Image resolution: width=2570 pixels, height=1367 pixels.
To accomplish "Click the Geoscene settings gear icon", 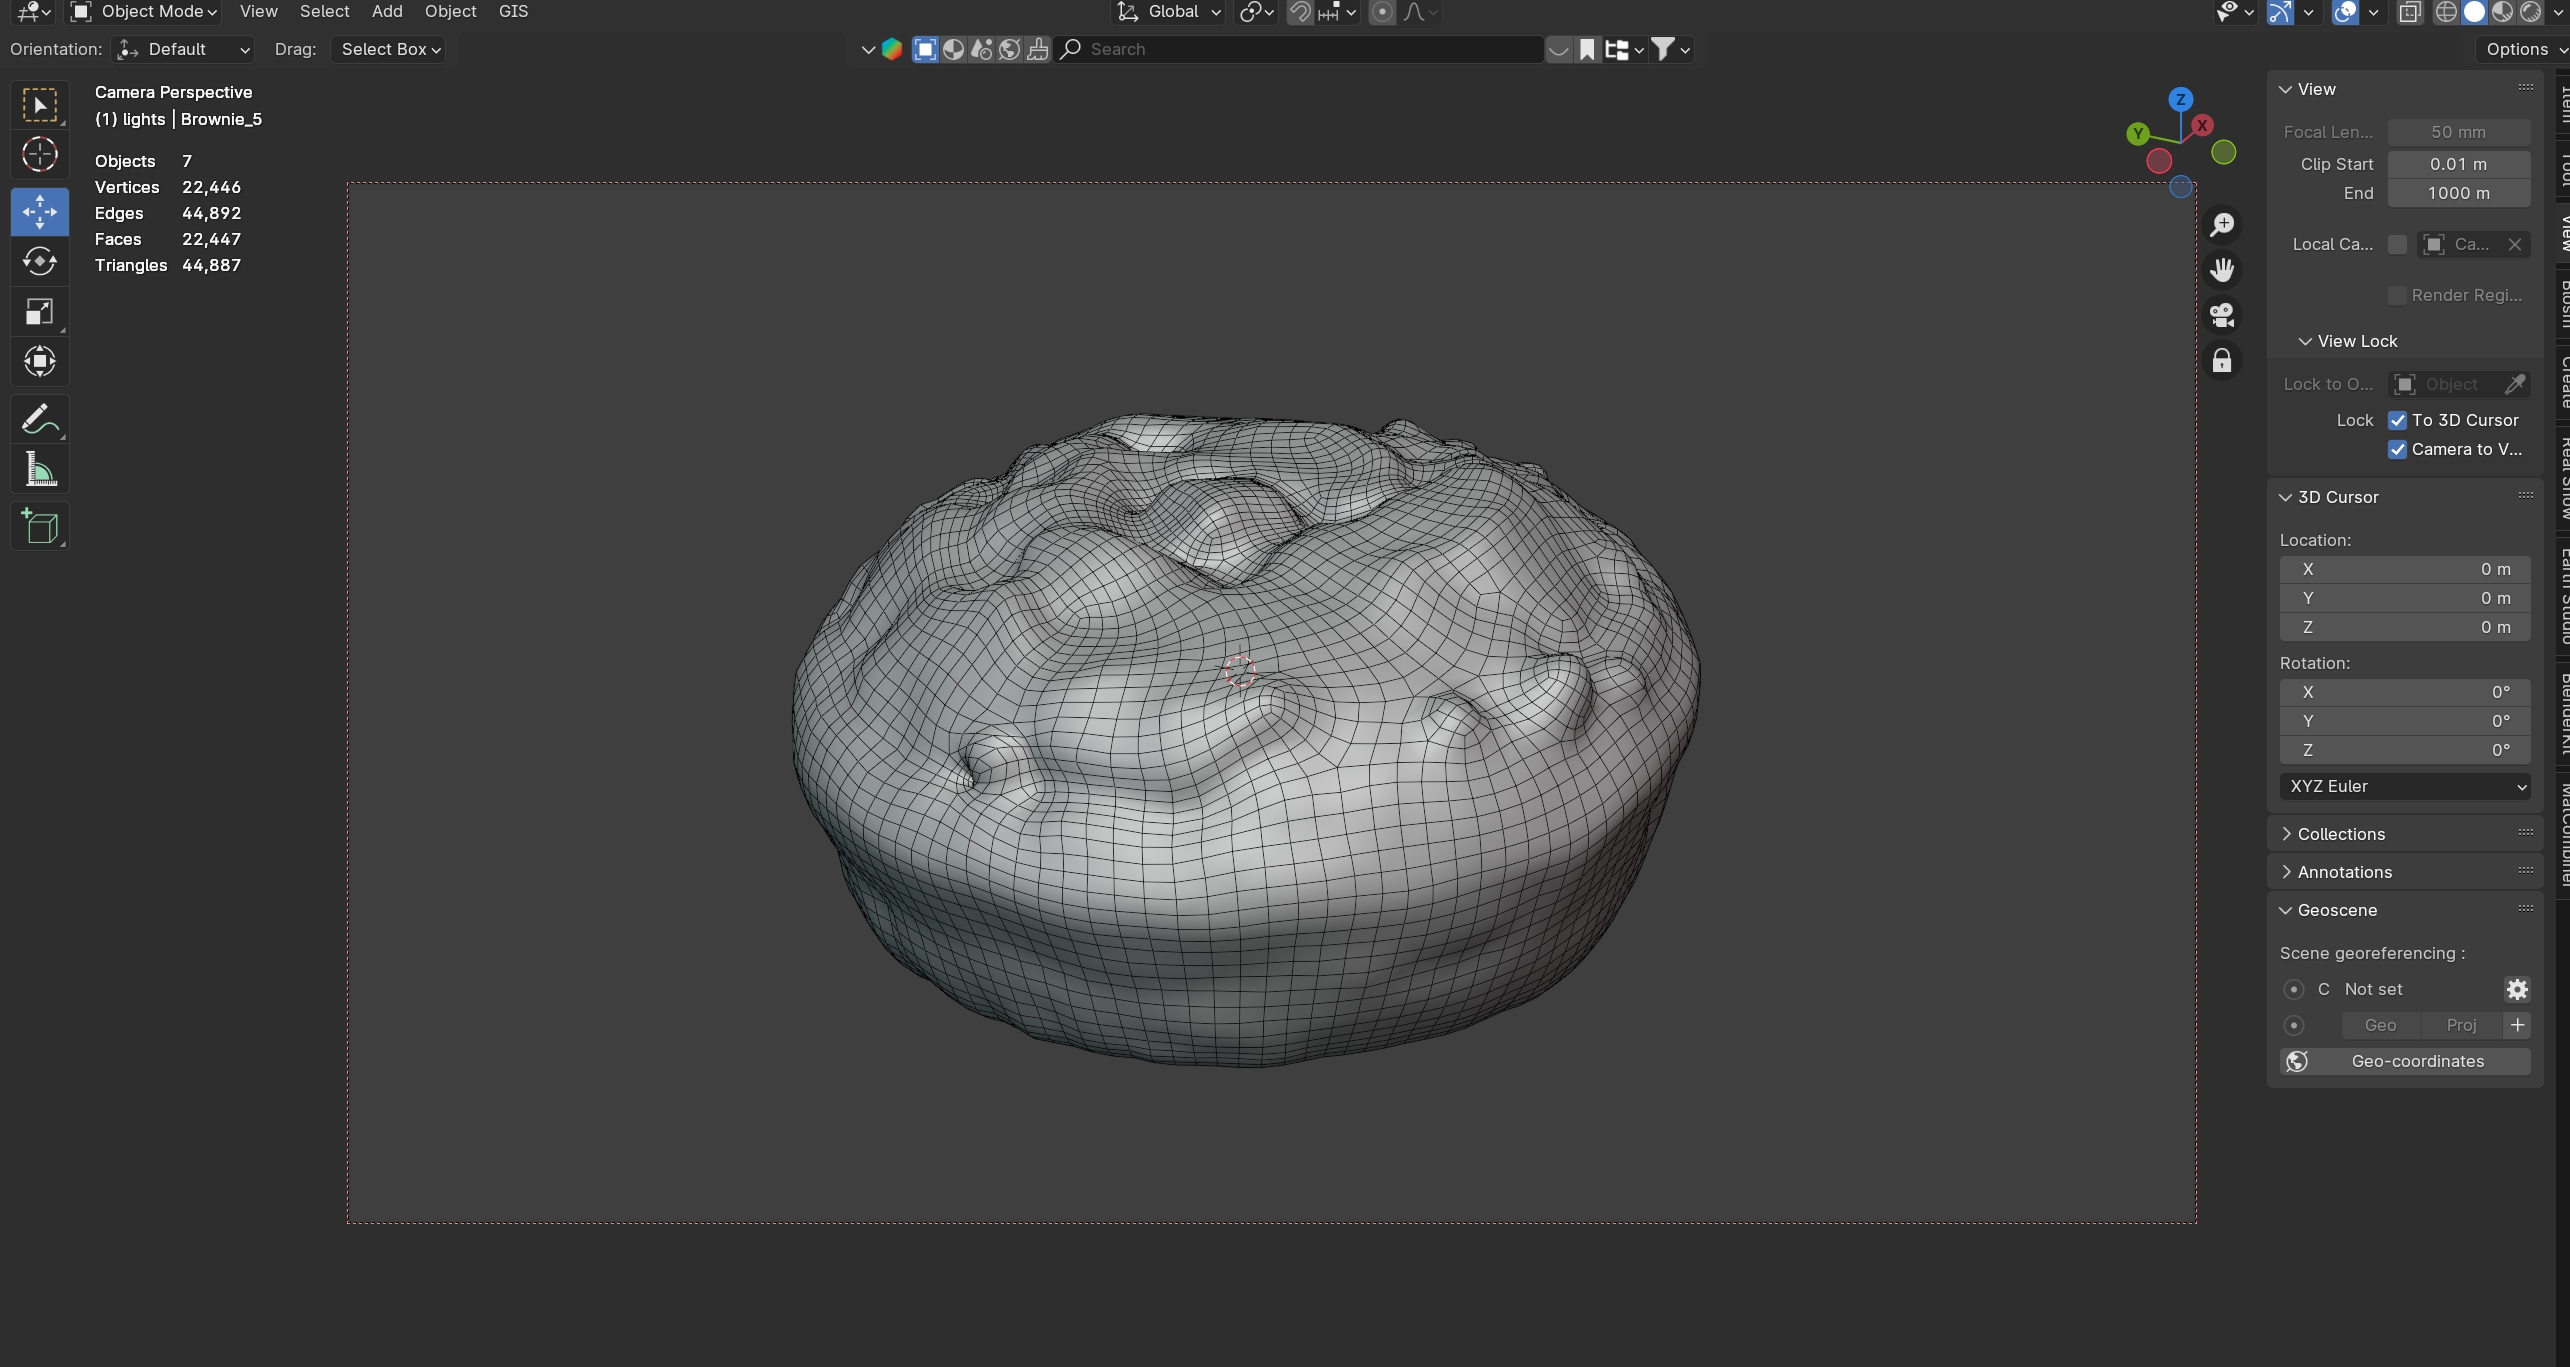I will click(2517, 989).
